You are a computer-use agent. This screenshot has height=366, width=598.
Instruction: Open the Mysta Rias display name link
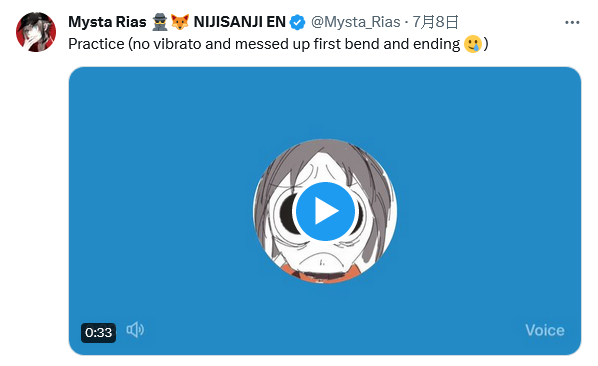pyautogui.click(x=107, y=22)
